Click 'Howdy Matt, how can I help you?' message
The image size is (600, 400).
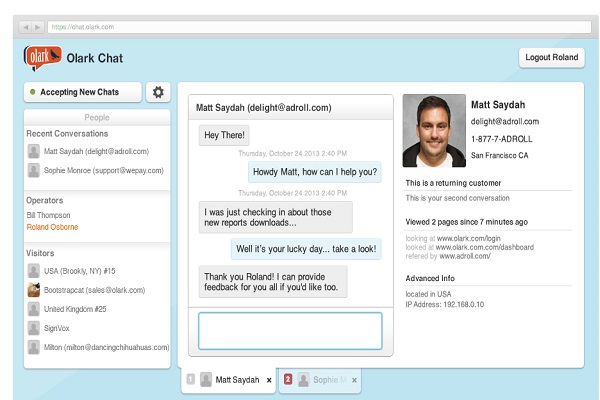click(315, 172)
